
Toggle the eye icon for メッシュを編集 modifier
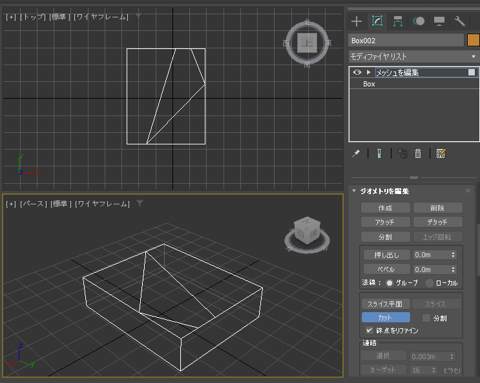coord(357,72)
